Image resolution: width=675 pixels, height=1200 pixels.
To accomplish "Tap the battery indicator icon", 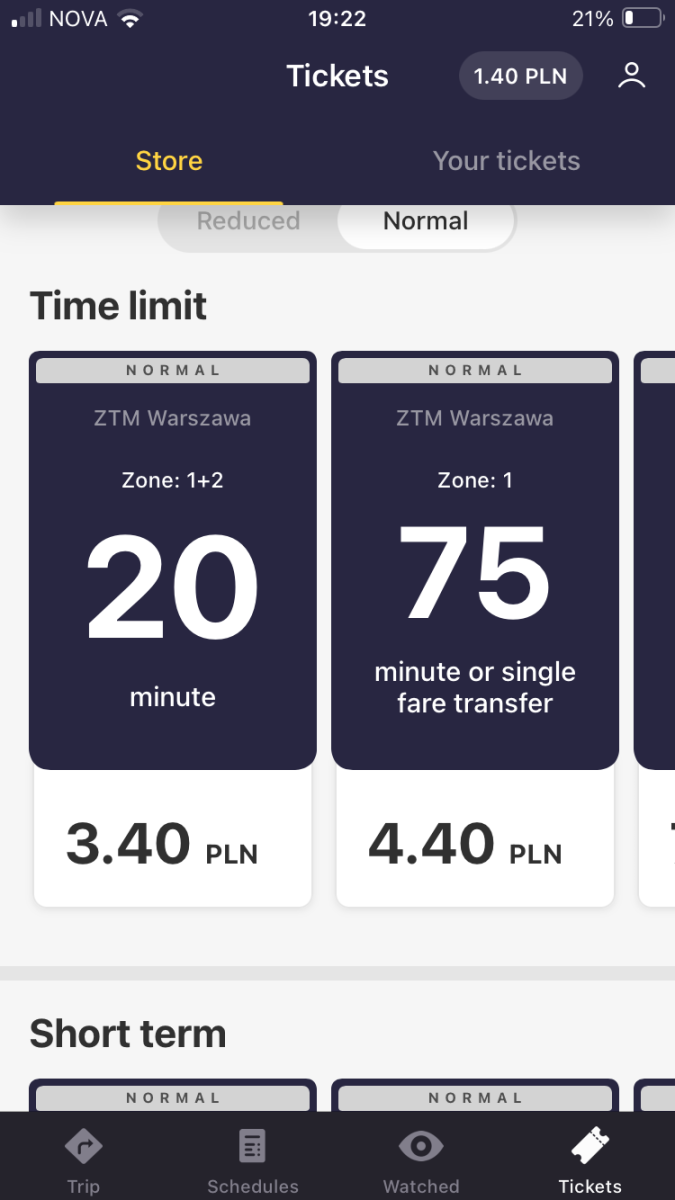I will (643, 18).
